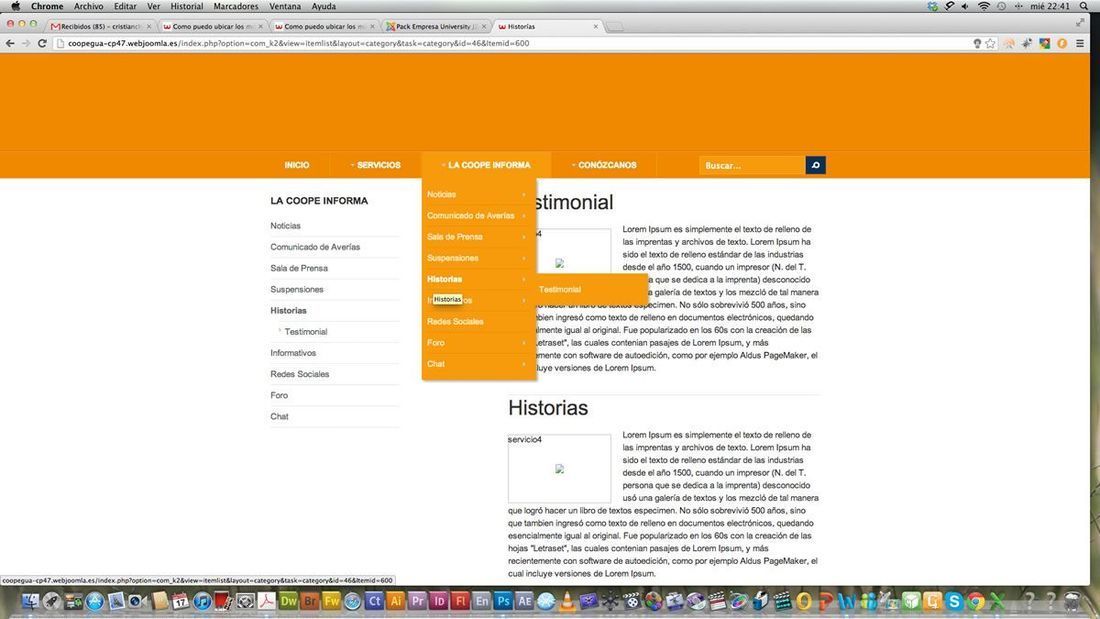Open the Trash in the dock
This screenshot has height=619, width=1100.
point(1072,601)
